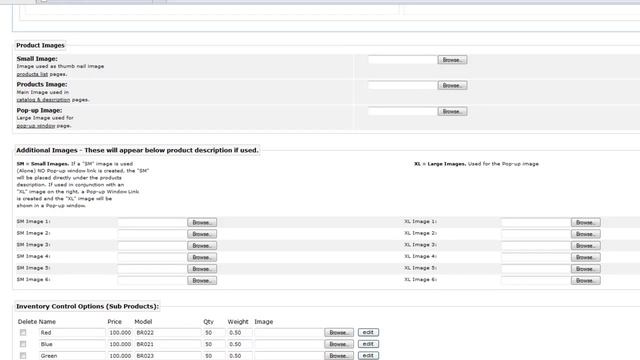Screen dimensions: 640x360
Task: Browse for XL Image 4 file
Action: 586,257
